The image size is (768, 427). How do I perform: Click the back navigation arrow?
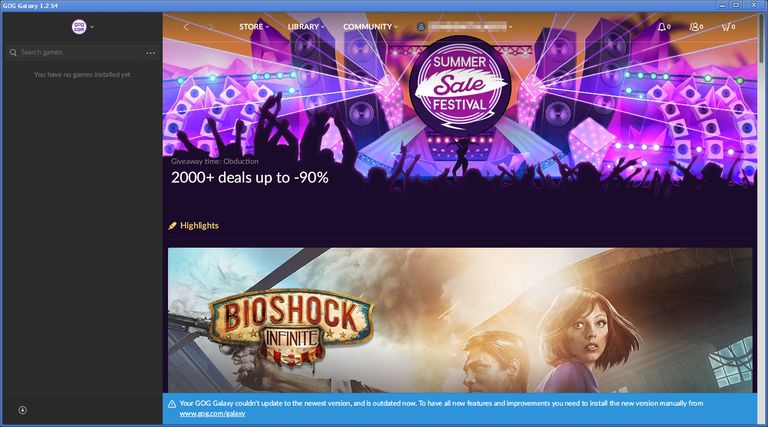point(186,27)
